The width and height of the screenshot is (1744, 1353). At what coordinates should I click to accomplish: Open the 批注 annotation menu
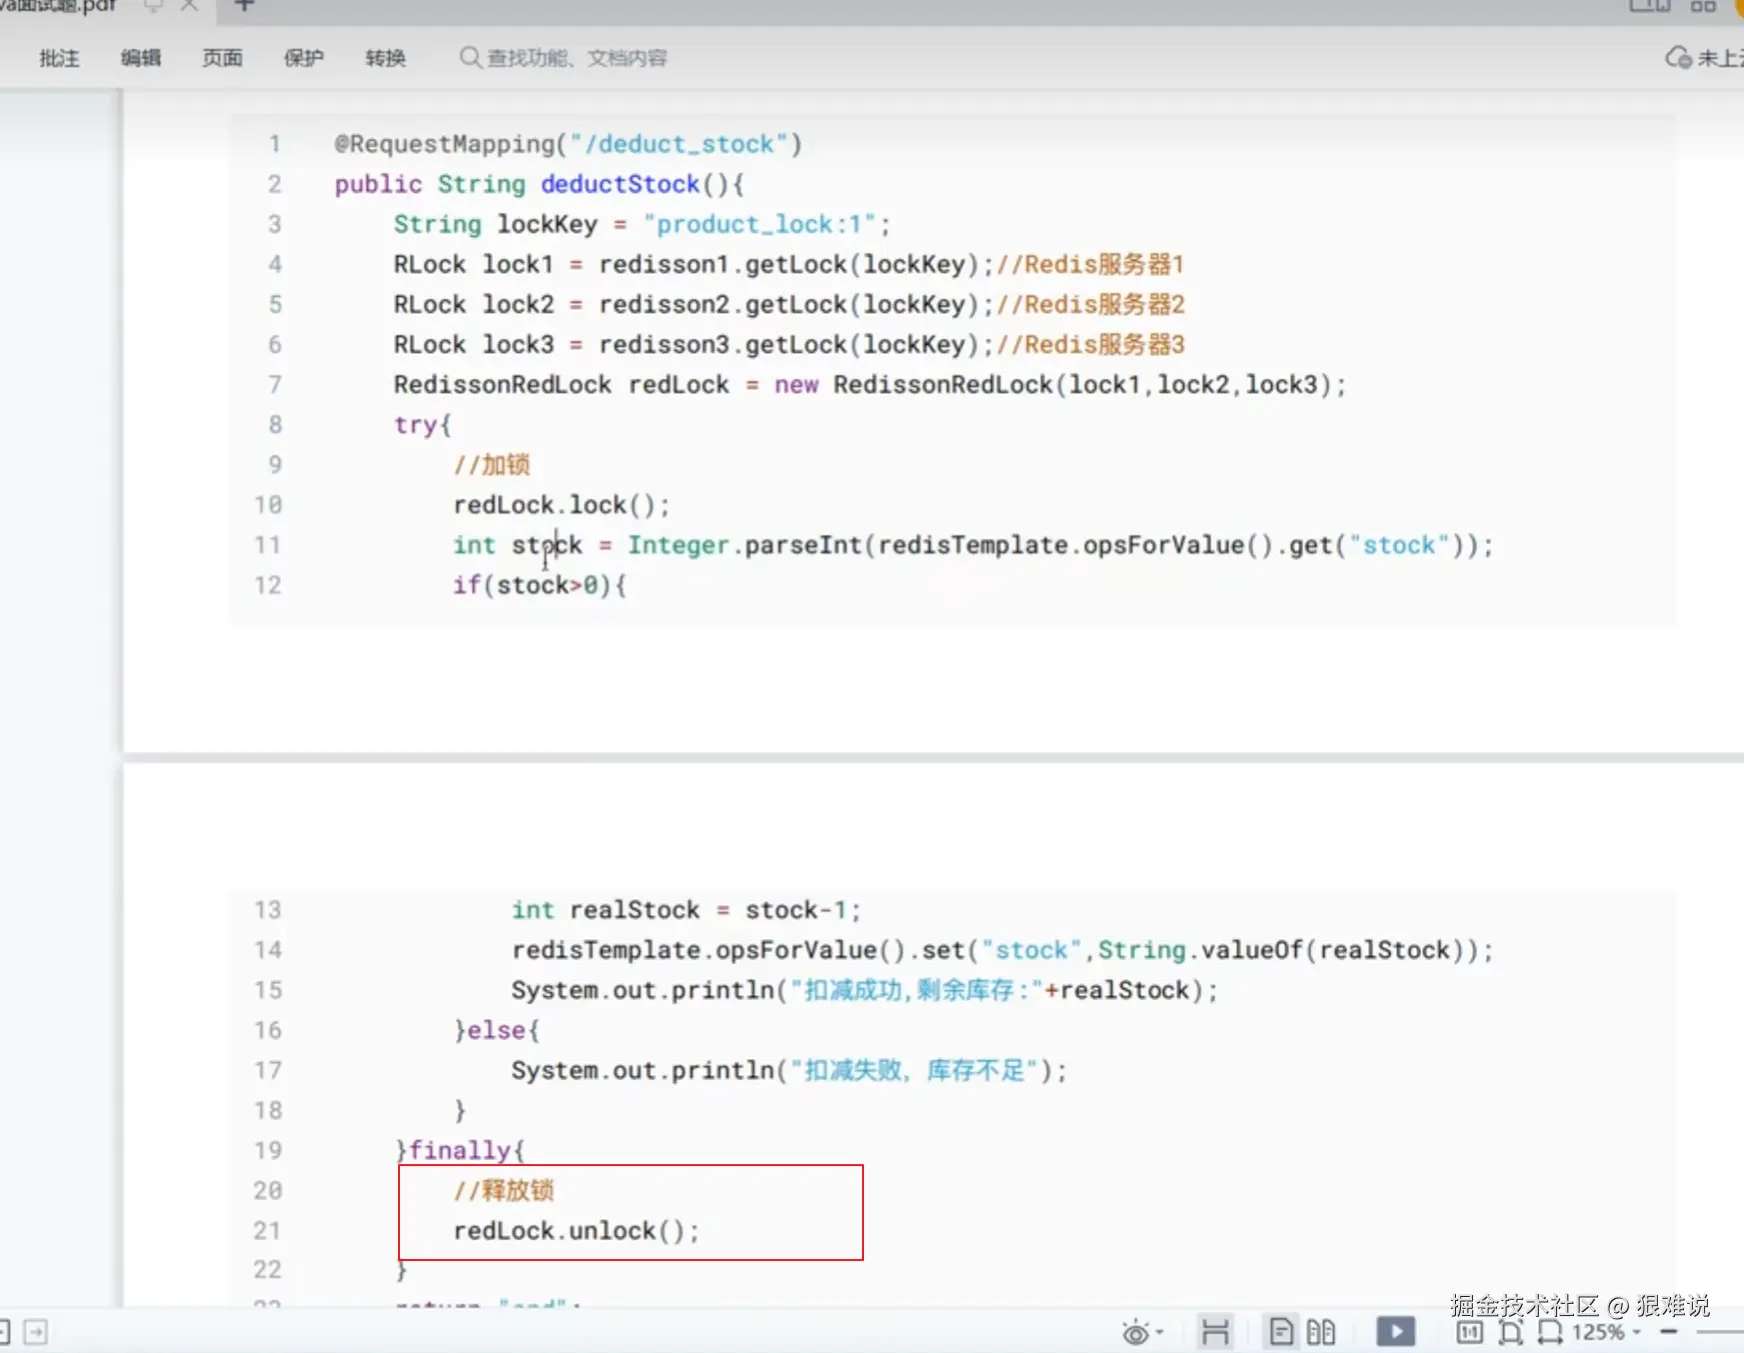59,58
